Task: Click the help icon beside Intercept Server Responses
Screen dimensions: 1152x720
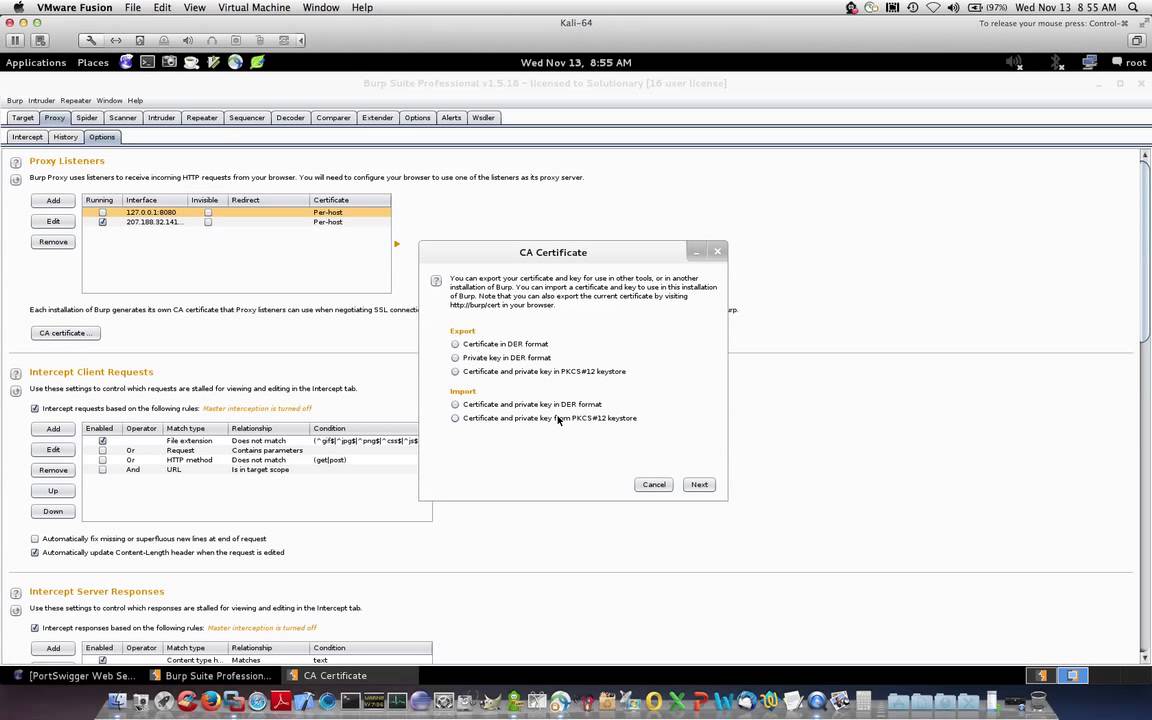Action: pyautogui.click(x=15, y=593)
